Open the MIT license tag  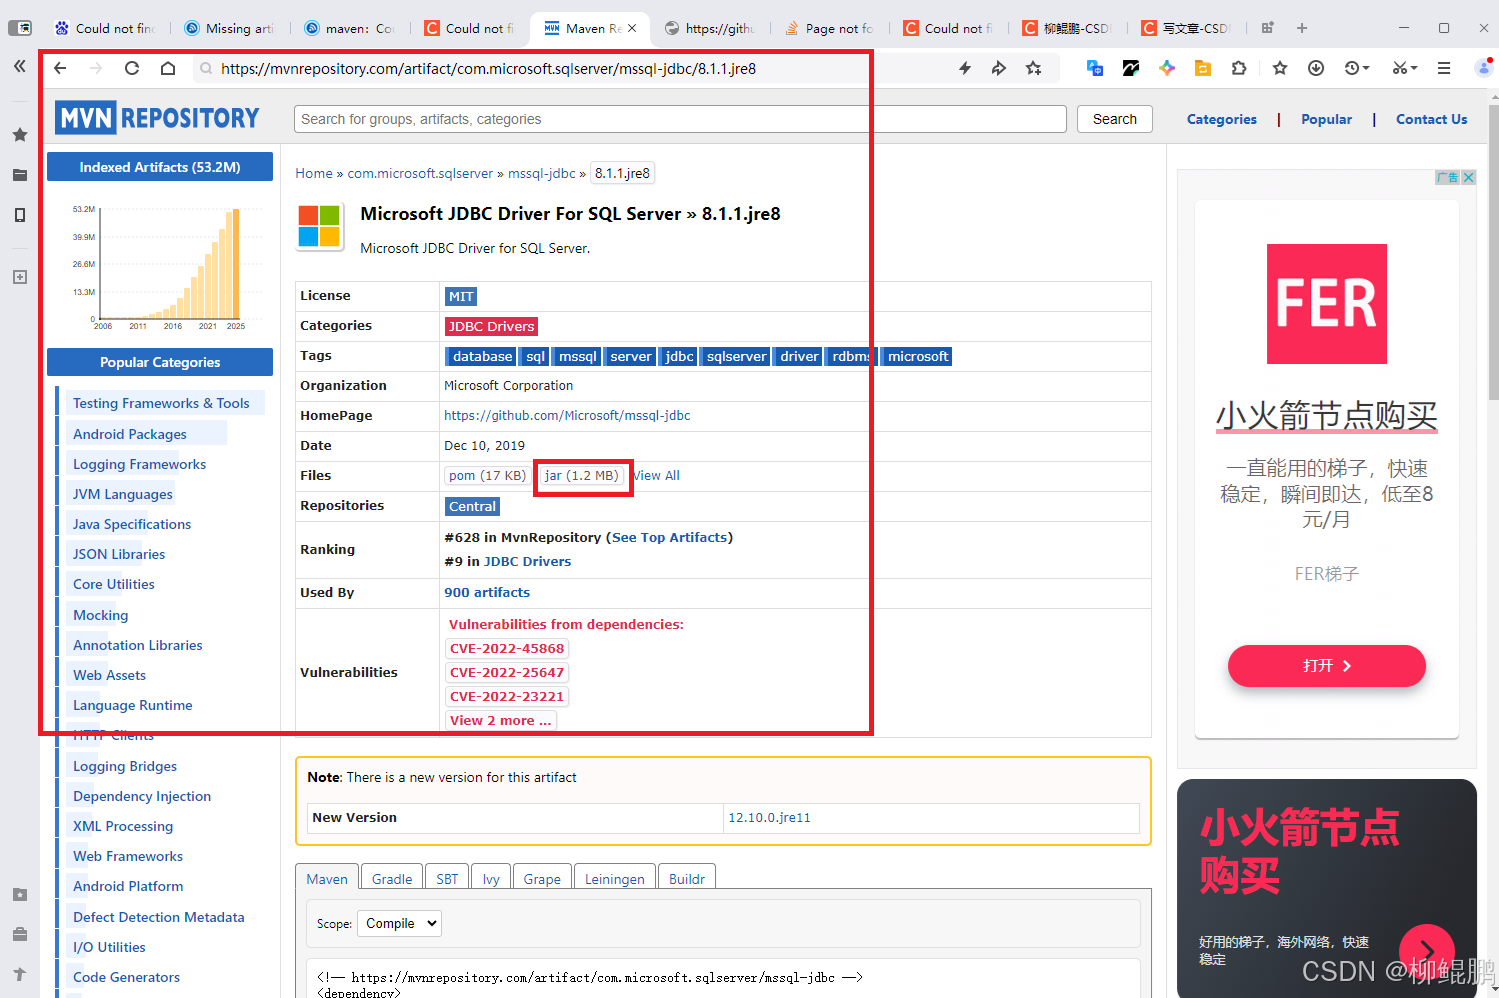pyautogui.click(x=461, y=296)
